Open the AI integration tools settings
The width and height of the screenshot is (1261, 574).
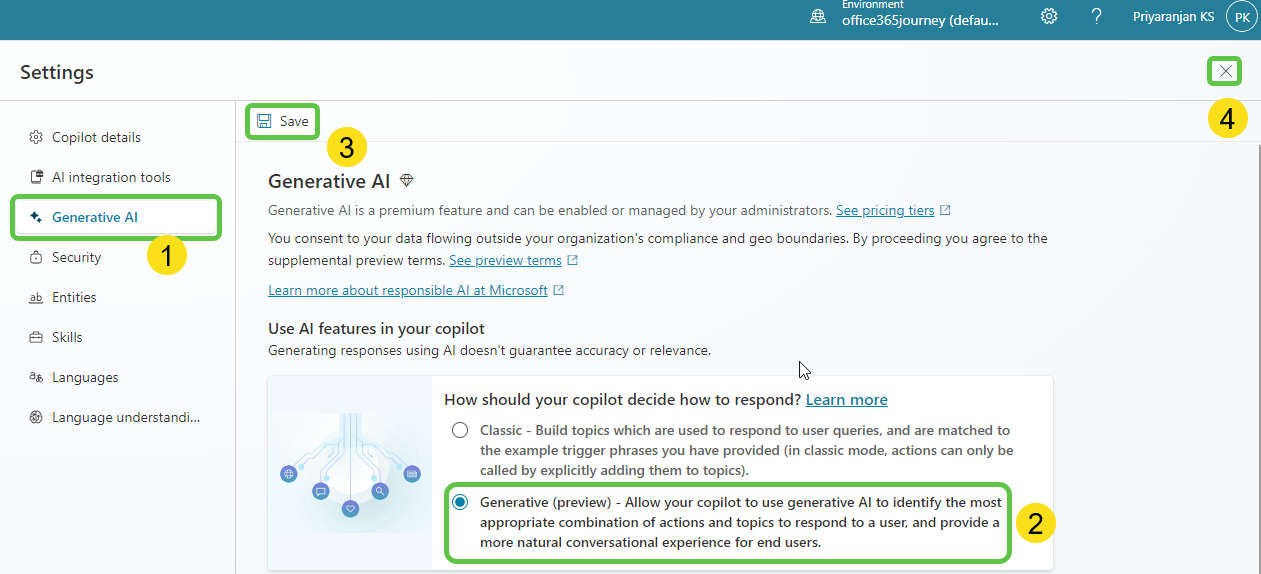point(111,177)
